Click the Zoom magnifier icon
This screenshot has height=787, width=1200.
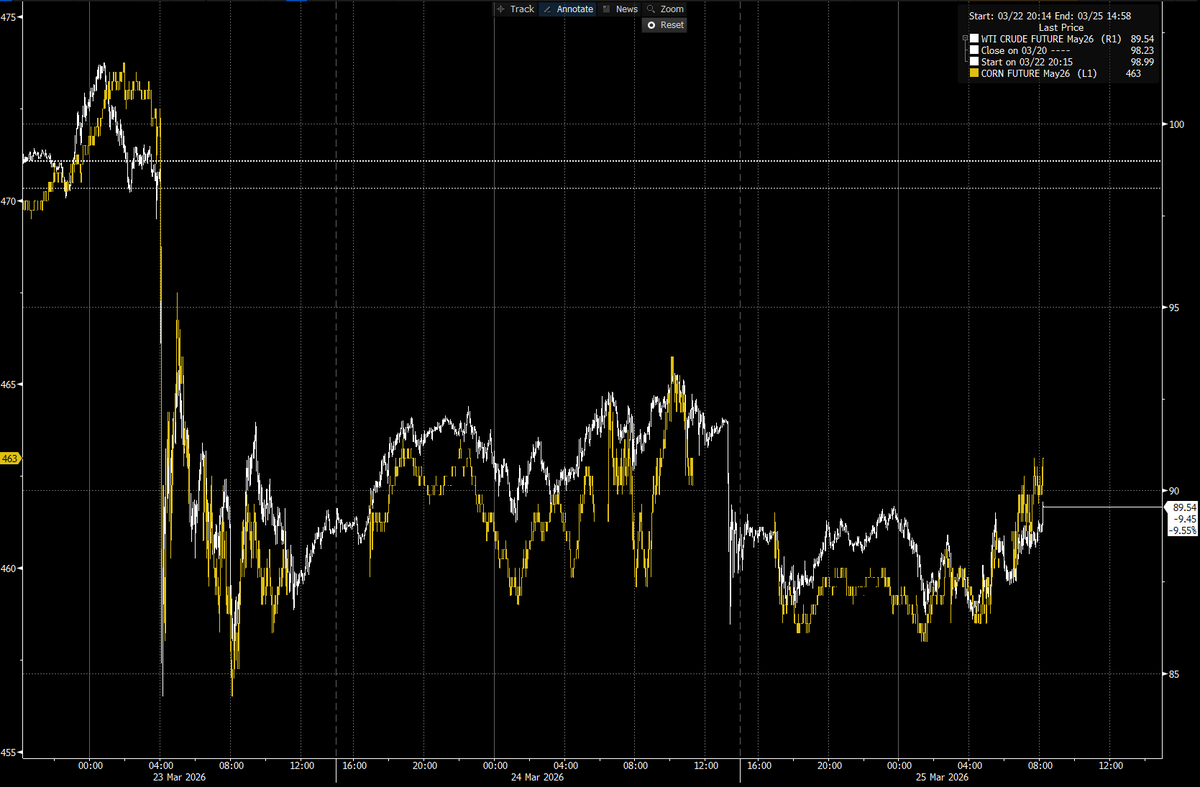(x=651, y=9)
